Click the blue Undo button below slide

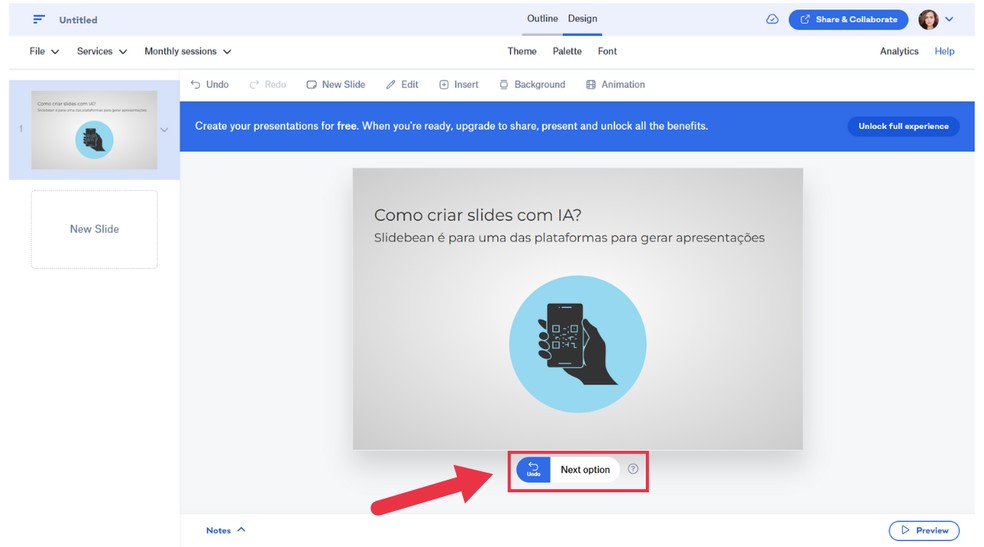click(x=533, y=470)
